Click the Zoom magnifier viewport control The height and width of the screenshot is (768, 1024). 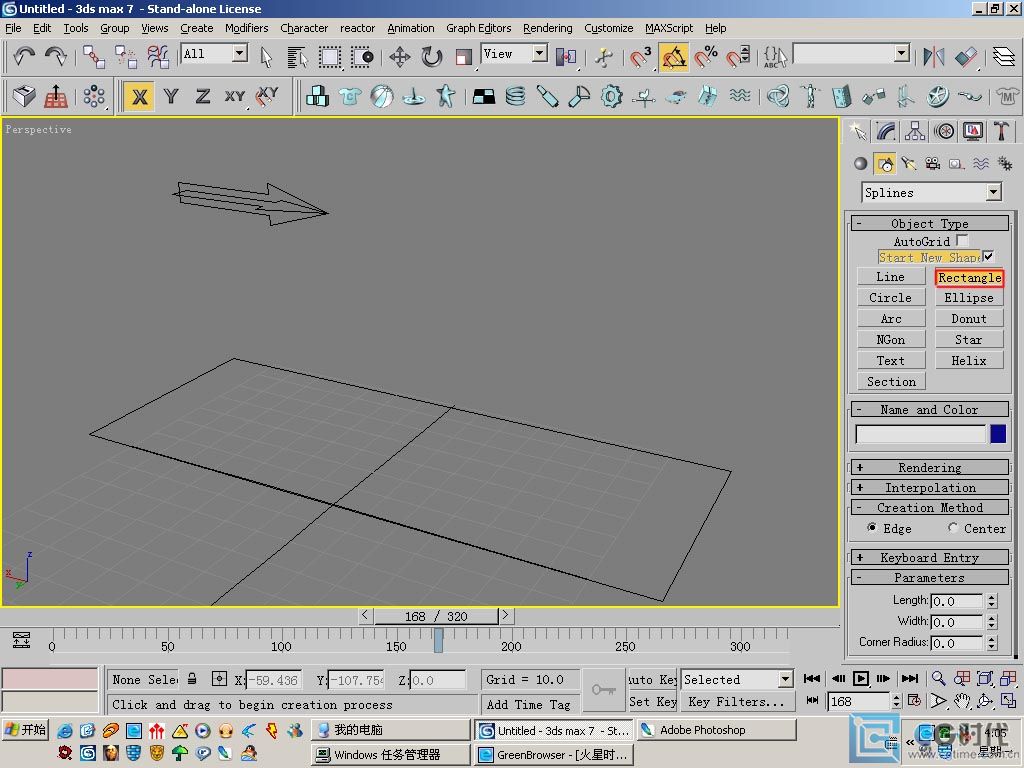click(x=938, y=679)
